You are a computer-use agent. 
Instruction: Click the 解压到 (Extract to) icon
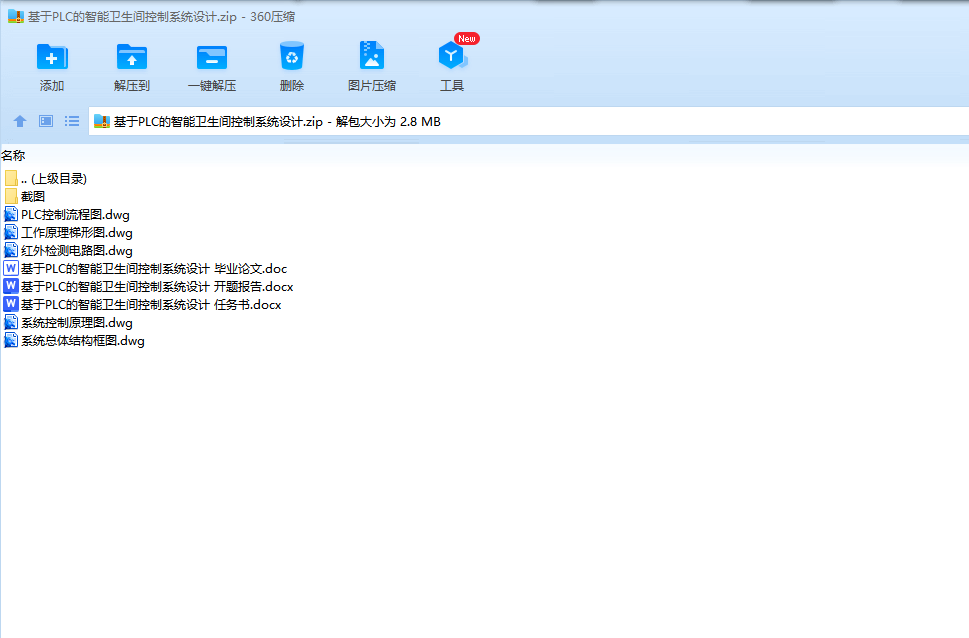[132, 57]
